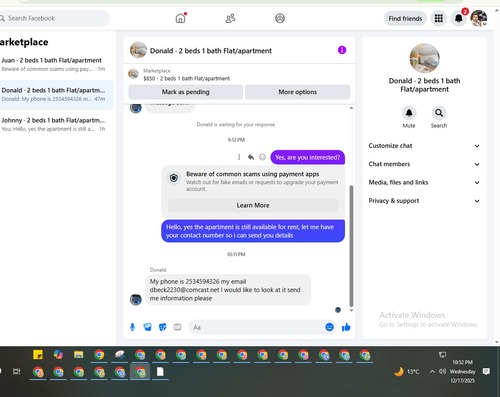The height and width of the screenshot is (397, 500).
Task: Click Donald's avatar beside his phone message
Action: click(x=136, y=299)
